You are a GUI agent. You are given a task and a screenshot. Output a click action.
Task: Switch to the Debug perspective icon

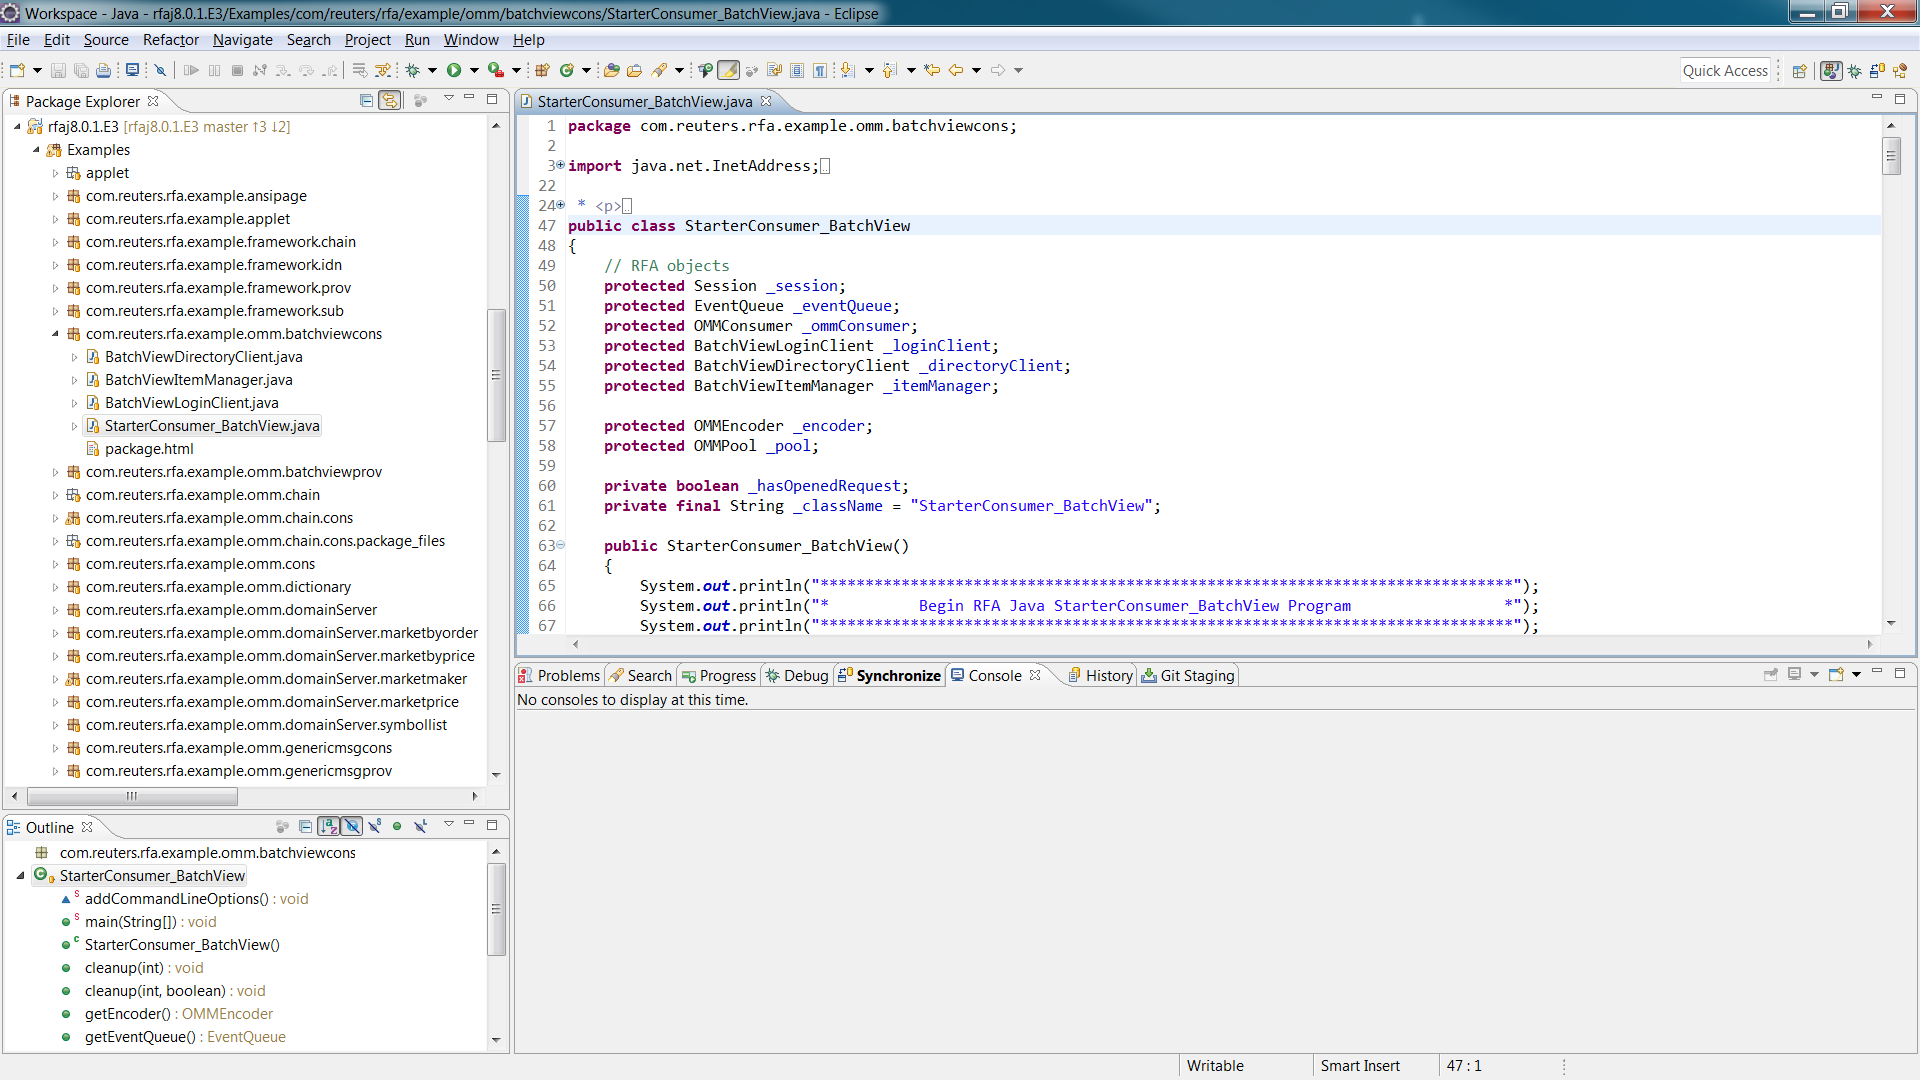(1855, 71)
